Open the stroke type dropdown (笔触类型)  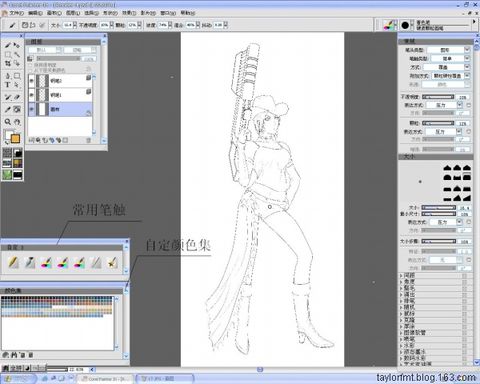point(450,58)
